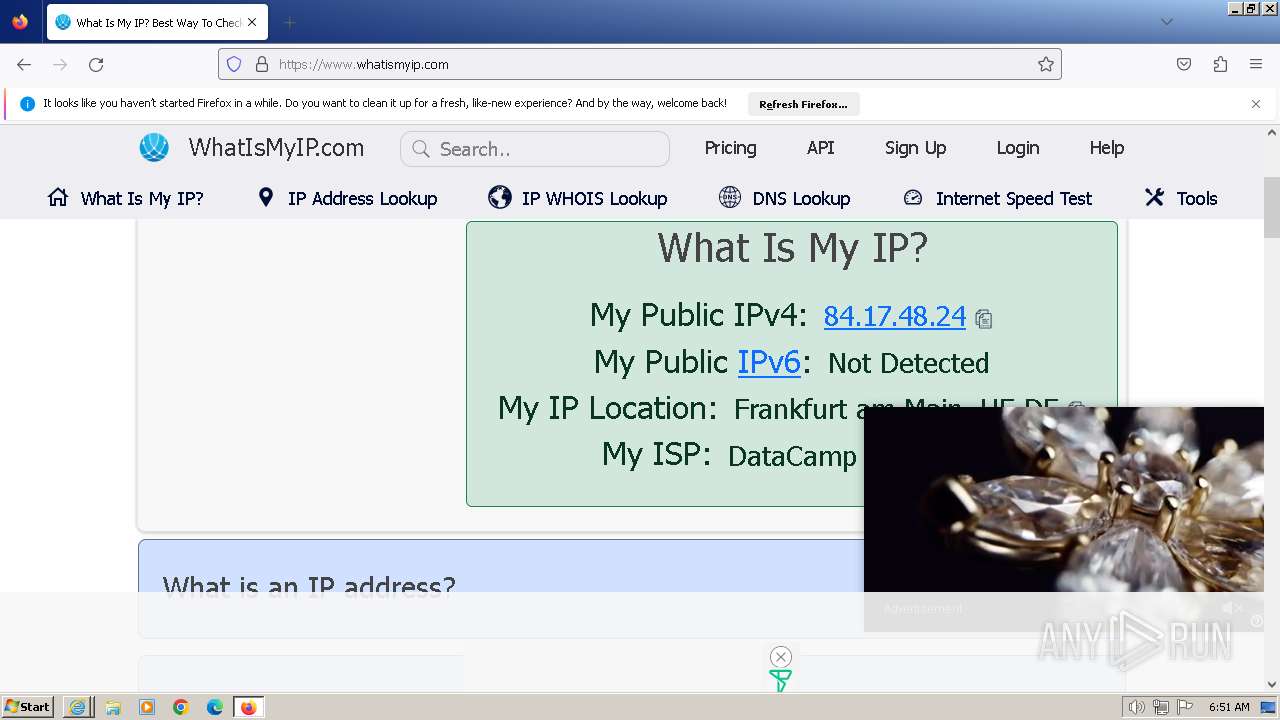Launch Google Chrome from the taskbar
1280x720 pixels.
(x=181, y=707)
